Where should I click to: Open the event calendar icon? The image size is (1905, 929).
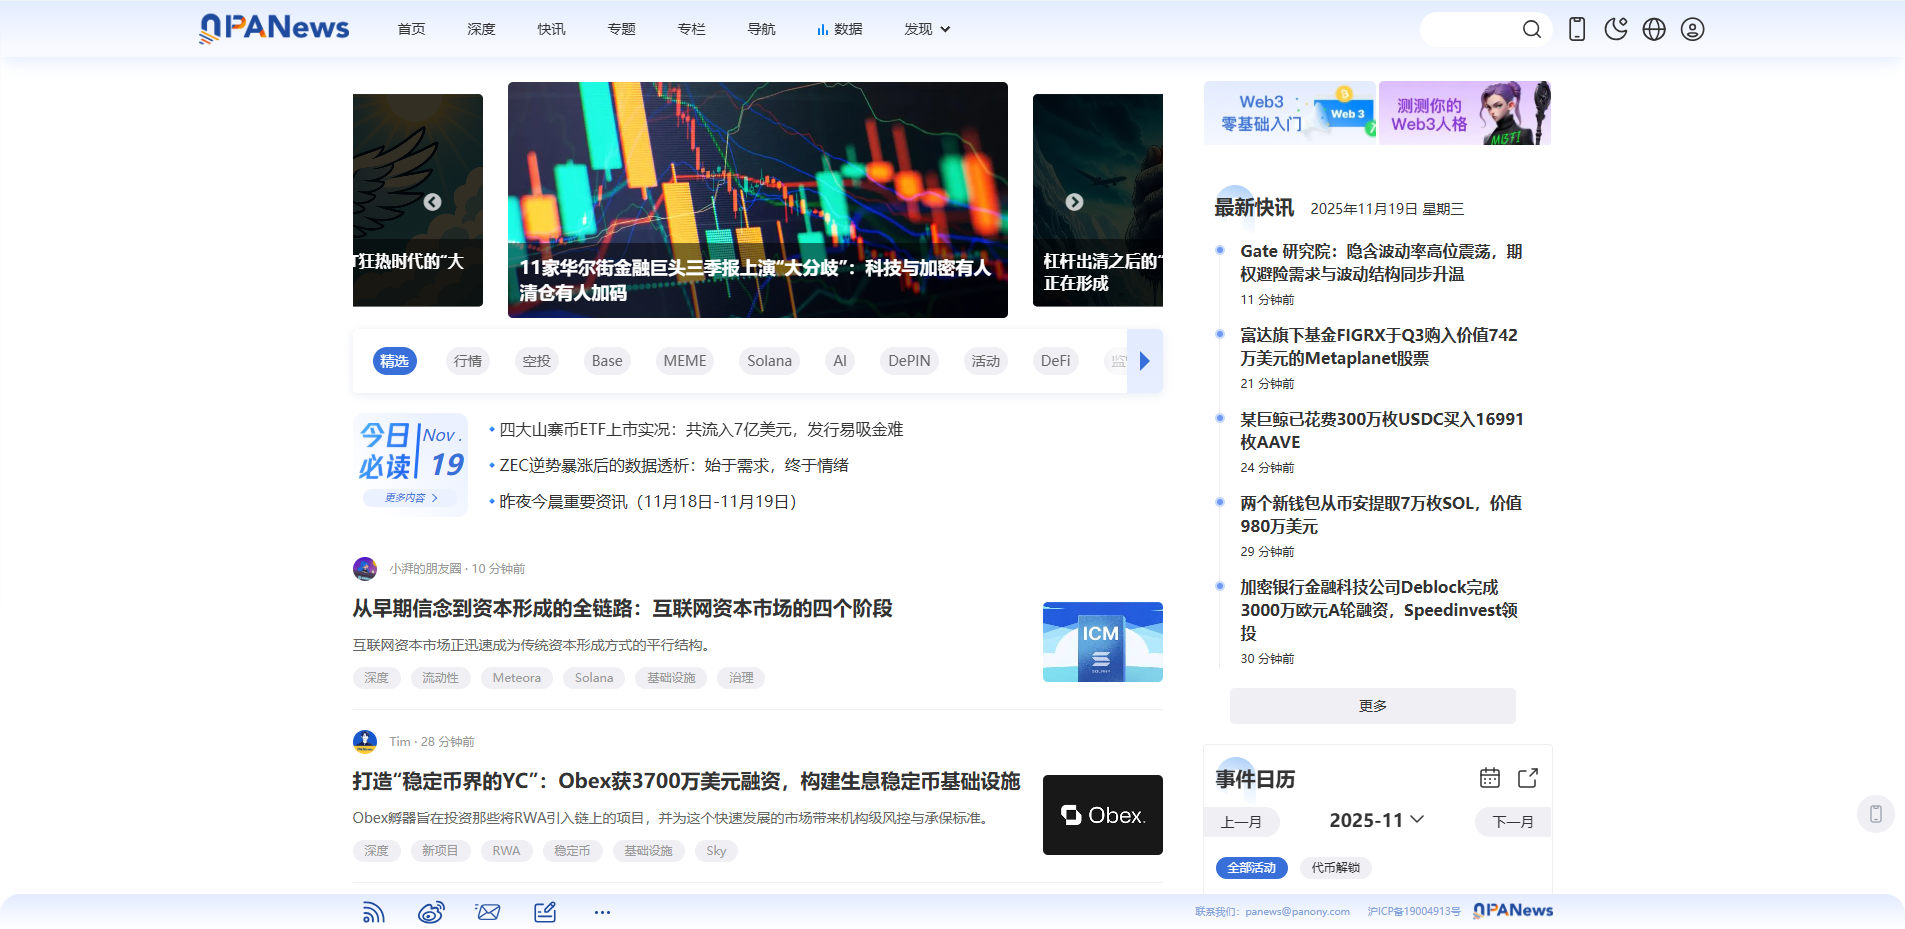click(1490, 778)
